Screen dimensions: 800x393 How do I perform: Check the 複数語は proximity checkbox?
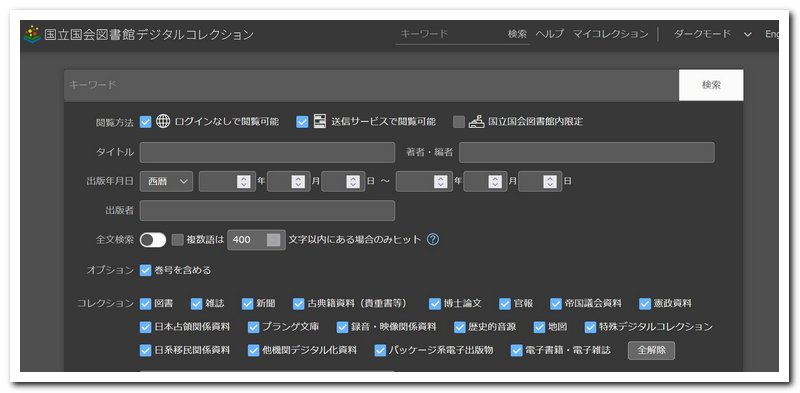(x=177, y=240)
